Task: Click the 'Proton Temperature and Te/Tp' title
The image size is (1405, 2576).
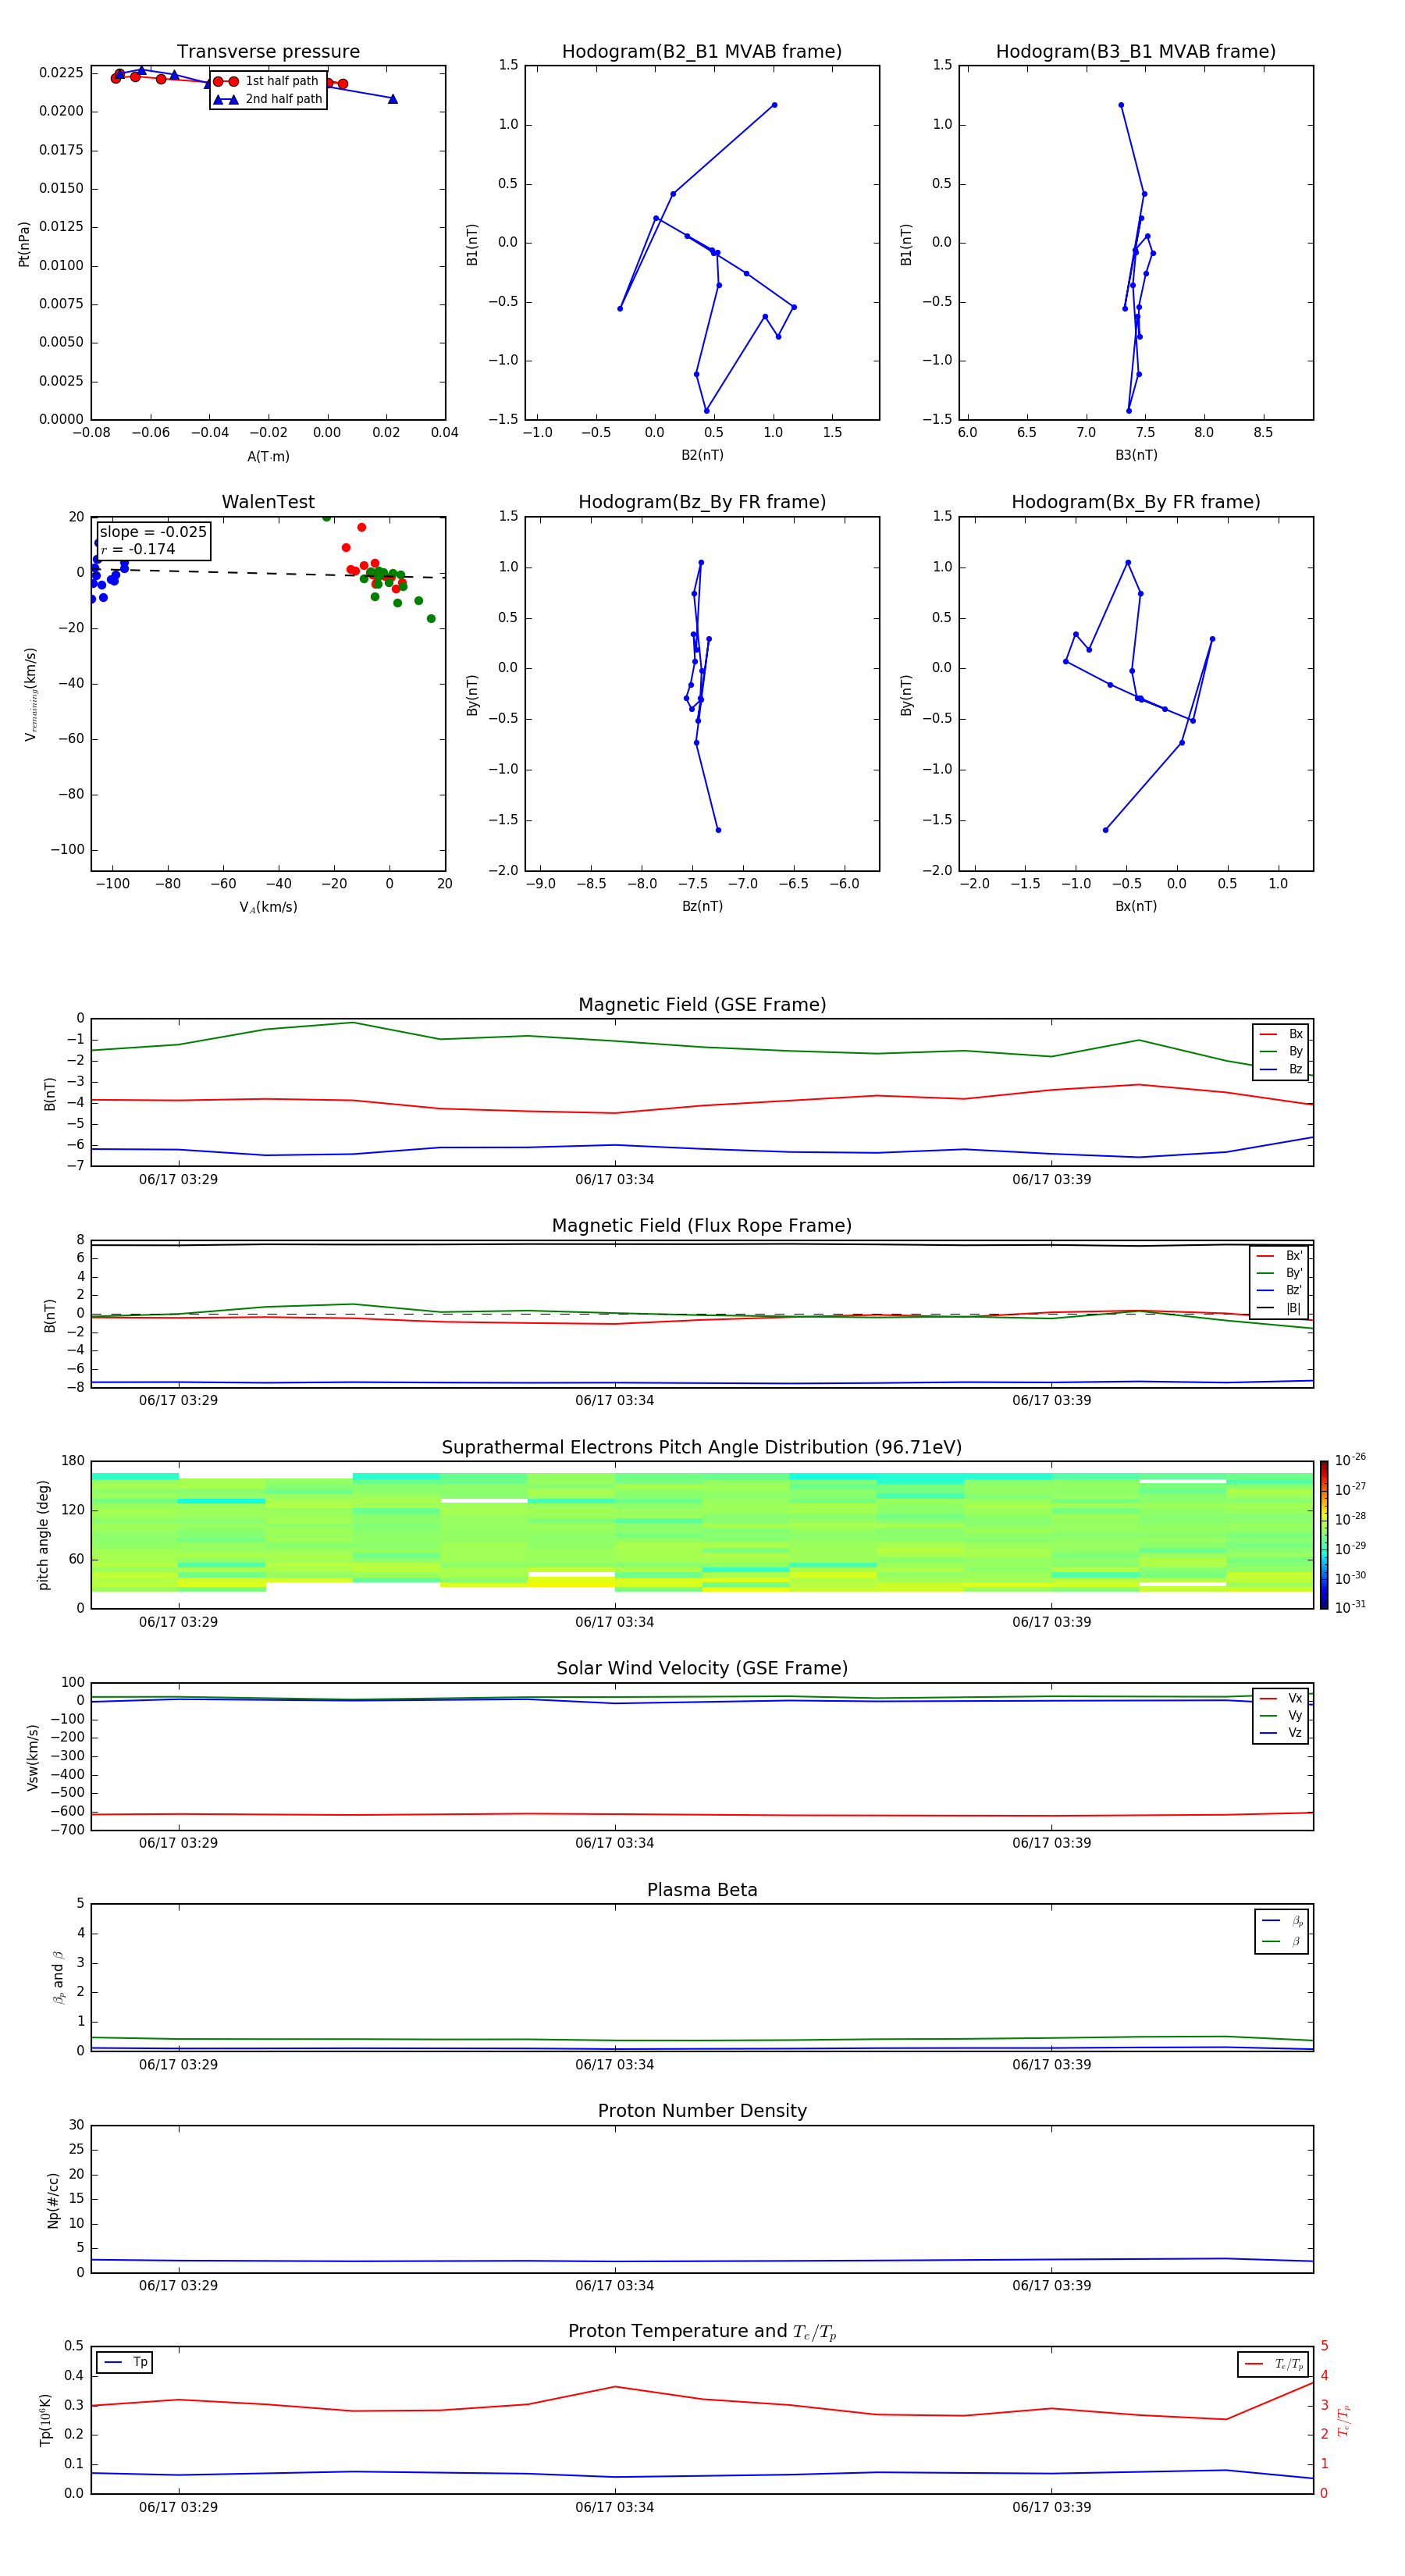Action: pos(702,2332)
